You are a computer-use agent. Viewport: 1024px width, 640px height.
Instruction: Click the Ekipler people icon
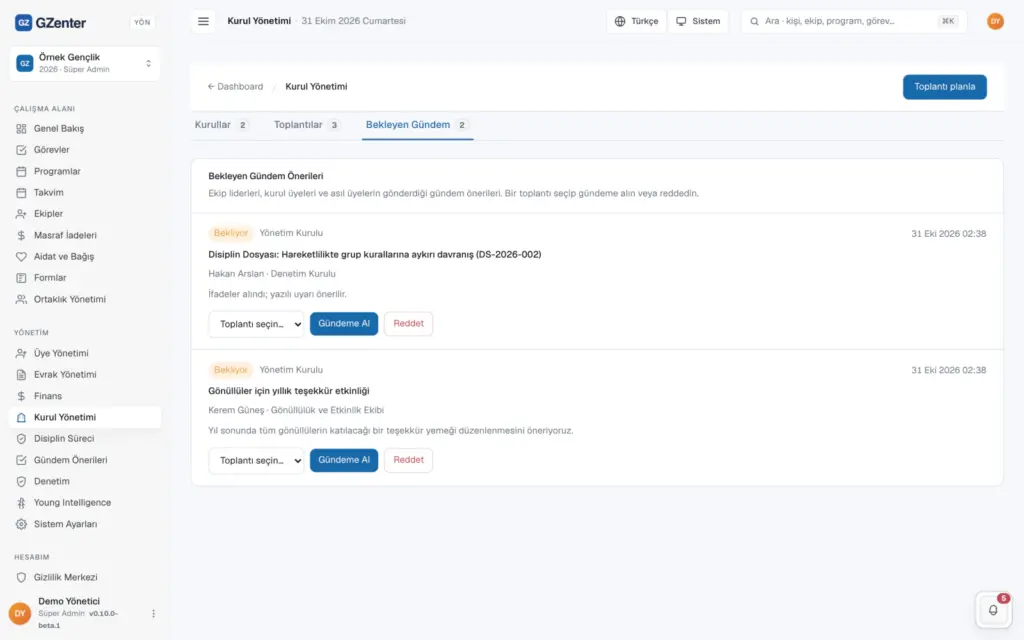pyautogui.click(x=21, y=214)
